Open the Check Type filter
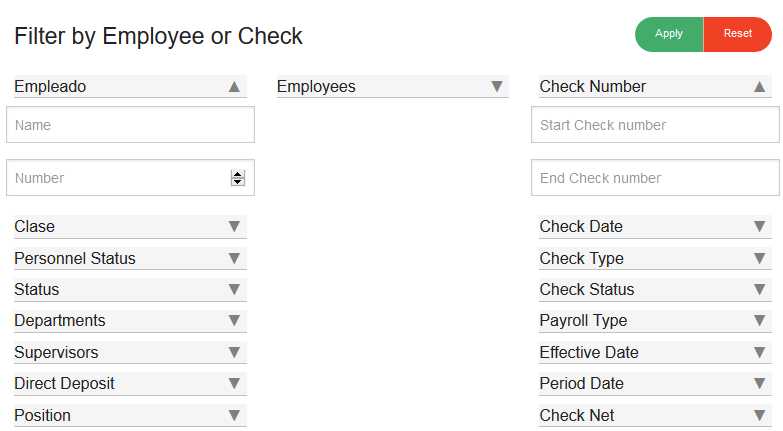The height and width of the screenshot is (431, 783). pyautogui.click(x=759, y=258)
